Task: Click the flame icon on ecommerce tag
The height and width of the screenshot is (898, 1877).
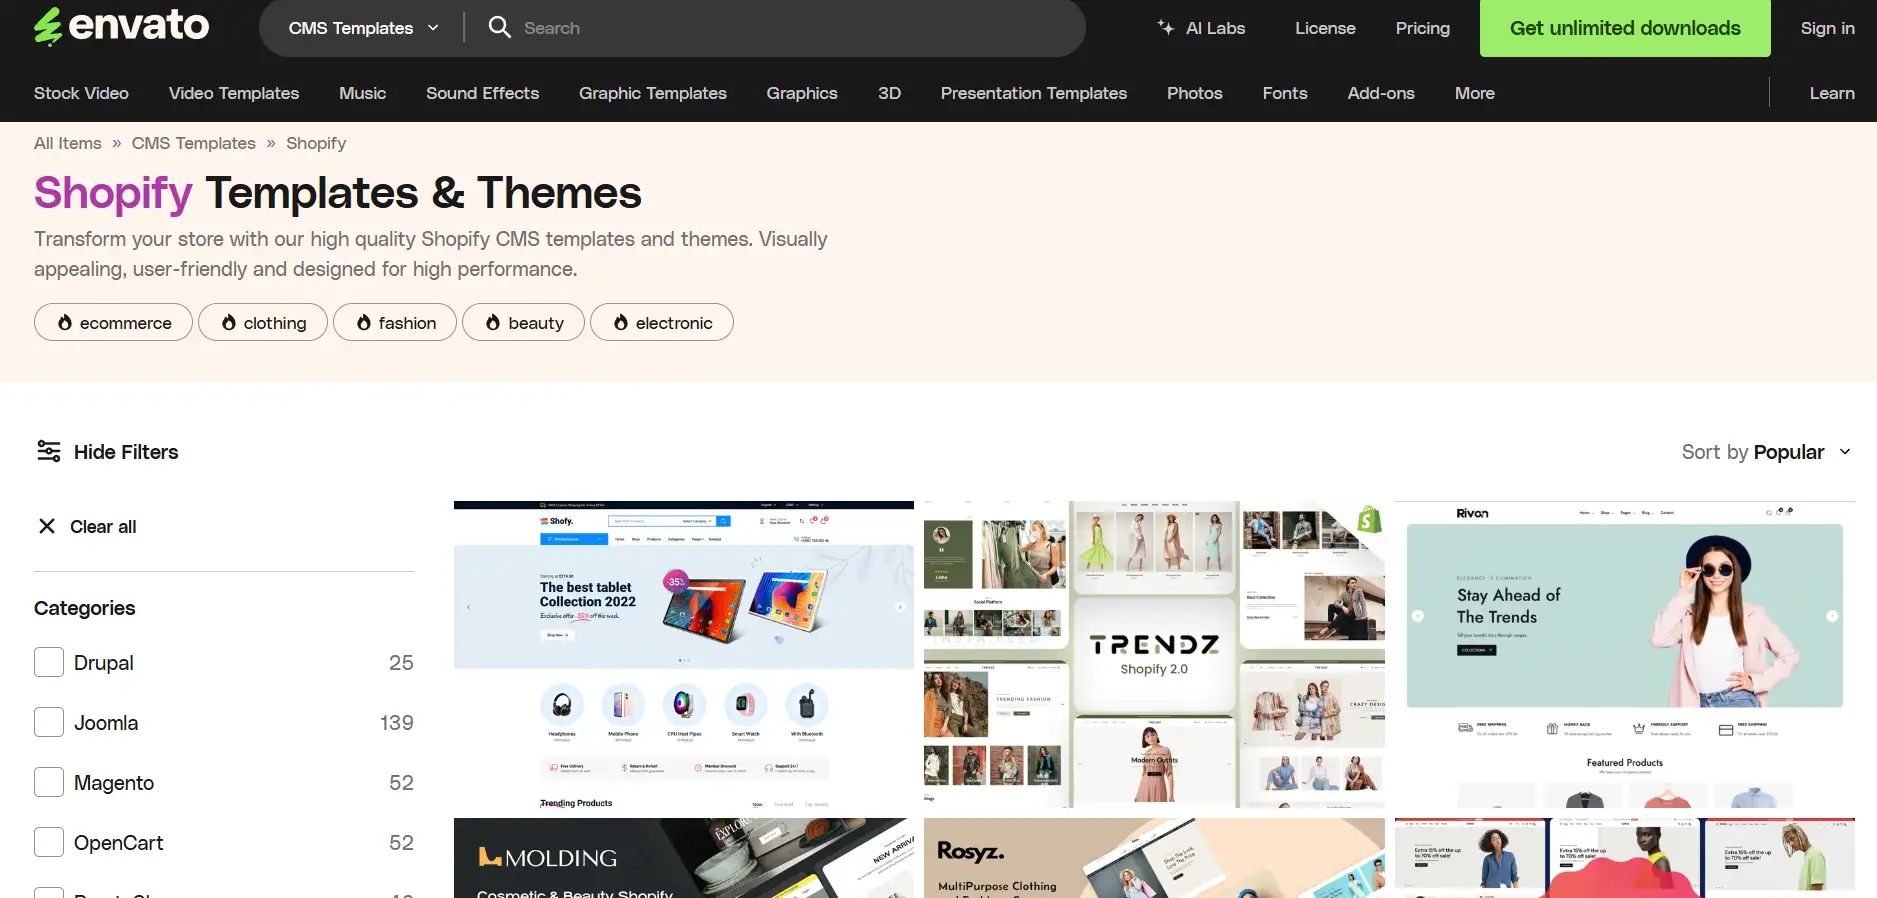Action: 65,322
